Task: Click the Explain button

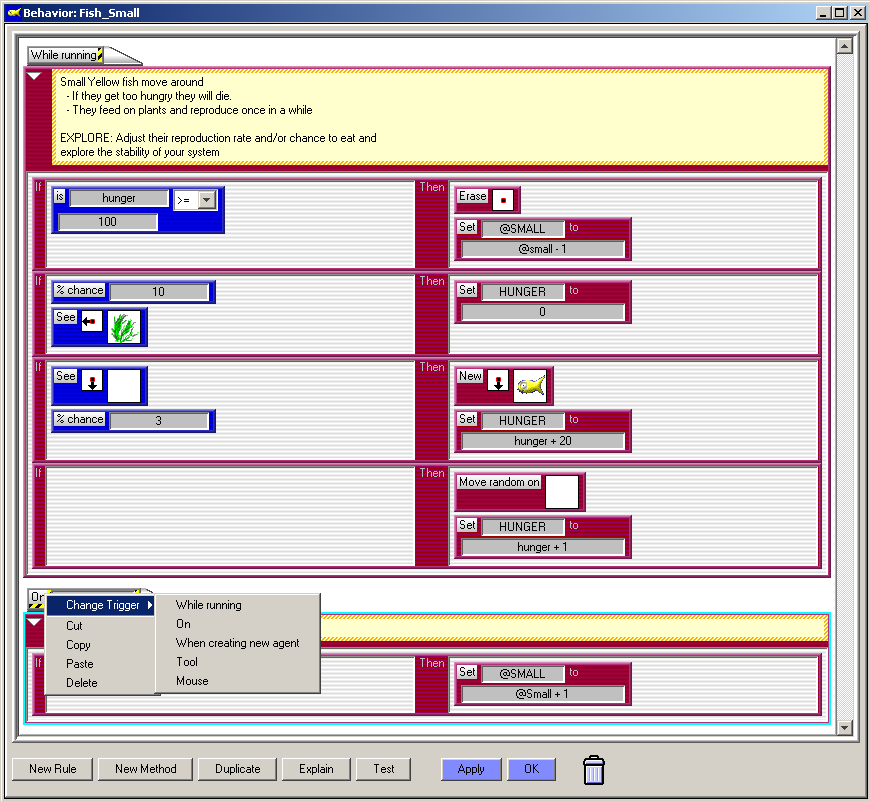Action: [x=316, y=769]
